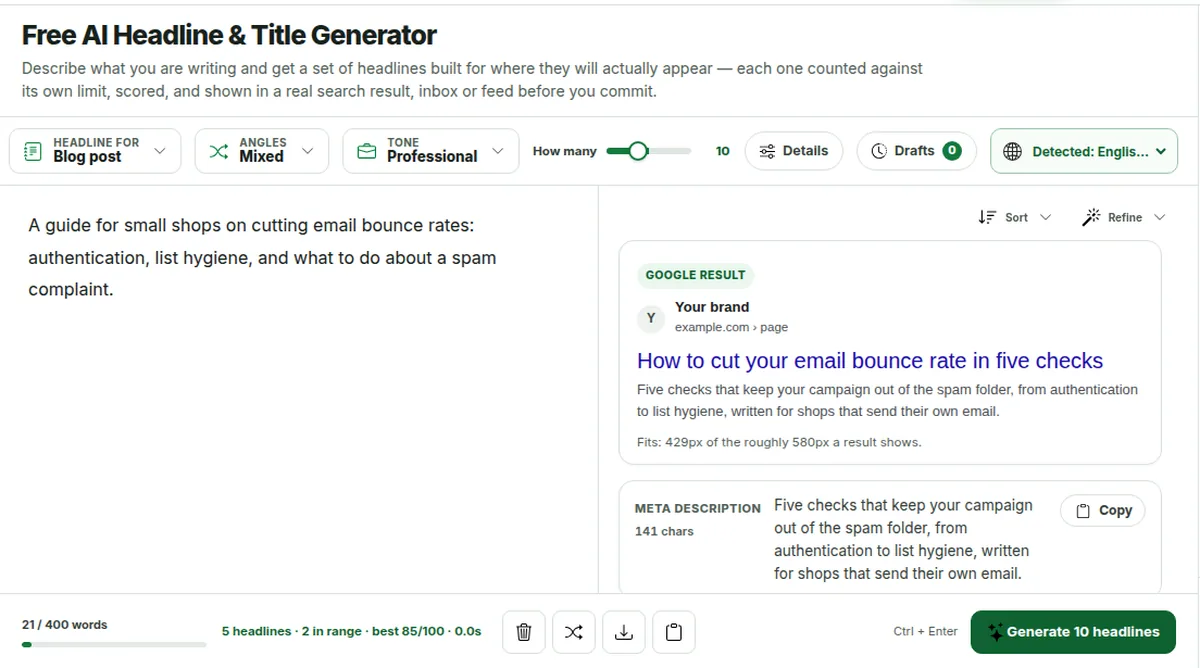1200x668 pixels.
Task: Open the Details settings button
Action: click(x=794, y=151)
